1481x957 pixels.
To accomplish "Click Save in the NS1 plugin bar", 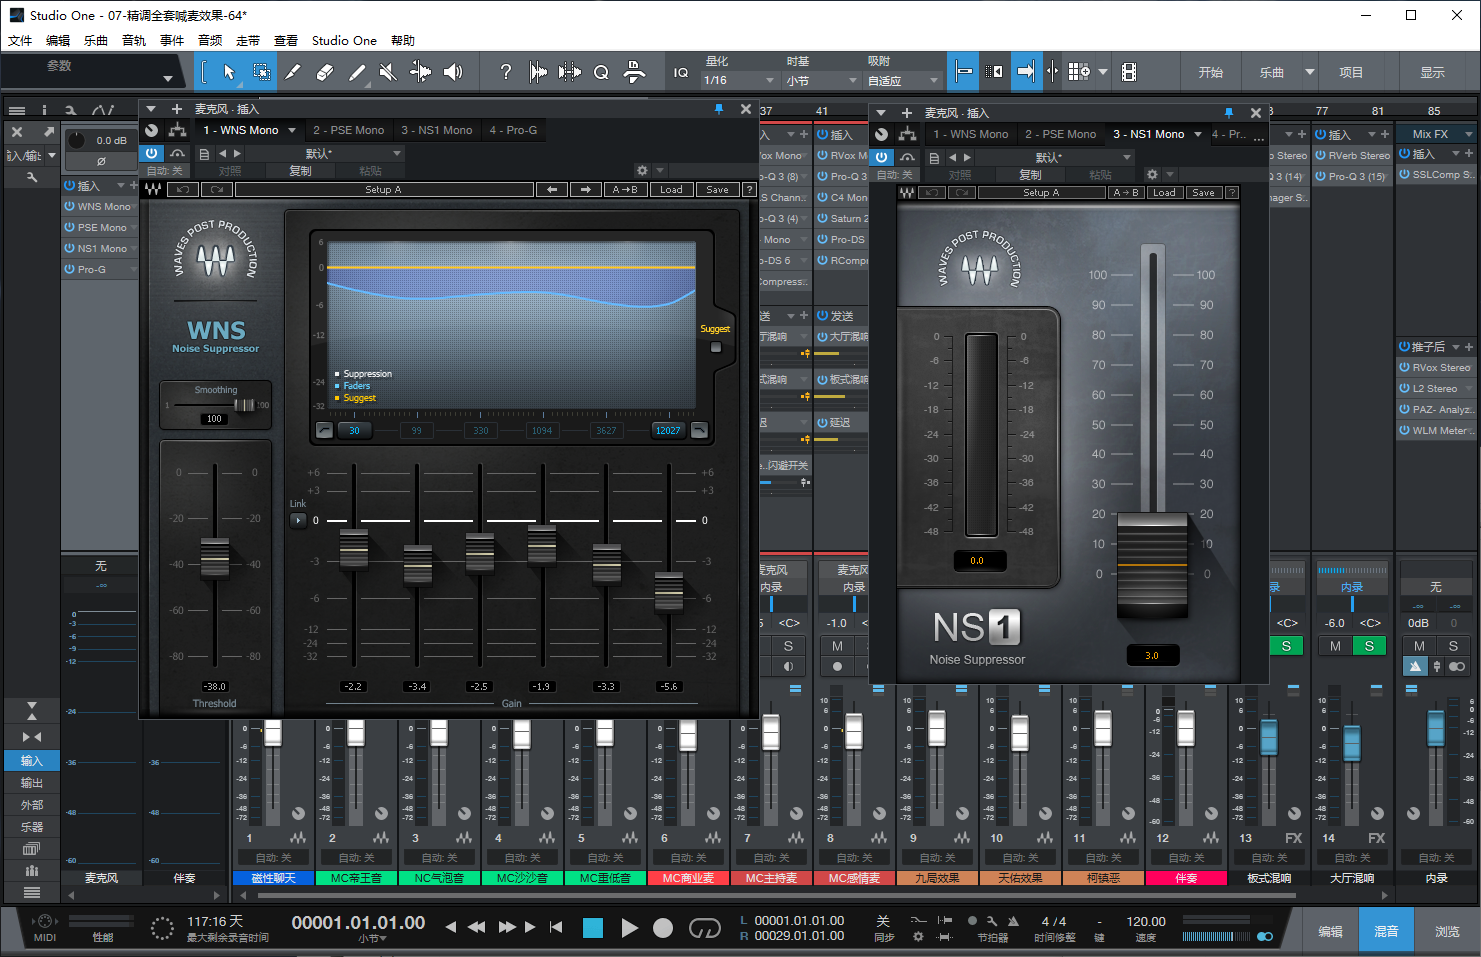I will 1203,193.
